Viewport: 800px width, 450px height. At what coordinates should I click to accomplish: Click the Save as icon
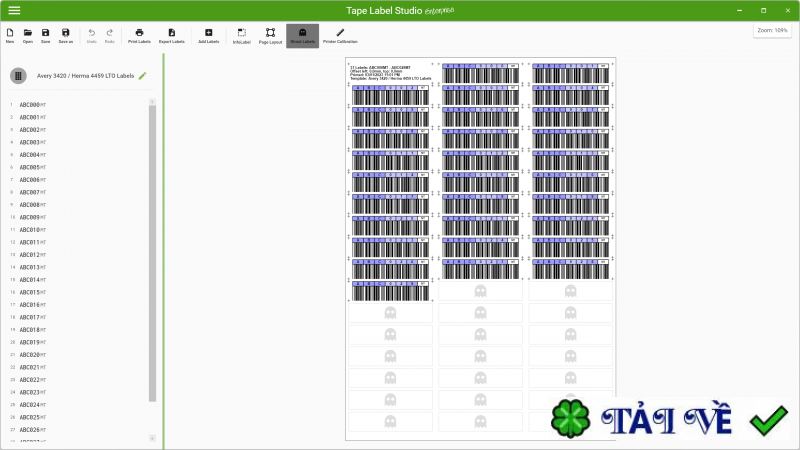tap(65, 35)
